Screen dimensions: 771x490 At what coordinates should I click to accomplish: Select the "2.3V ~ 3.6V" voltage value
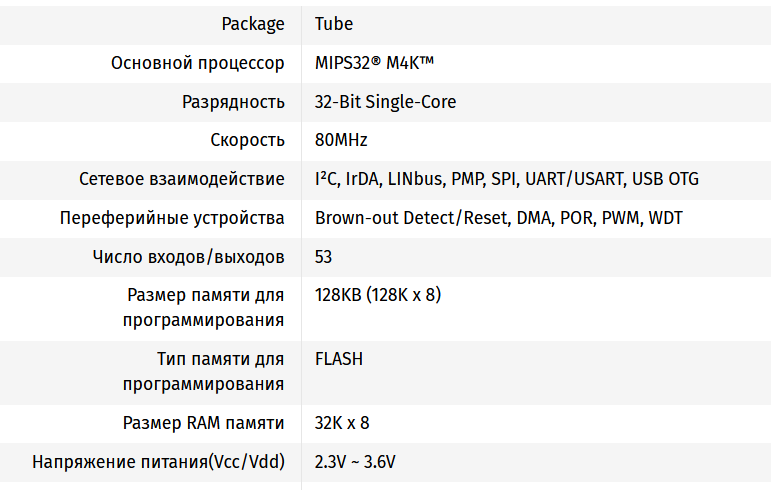[x=355, y=462]
